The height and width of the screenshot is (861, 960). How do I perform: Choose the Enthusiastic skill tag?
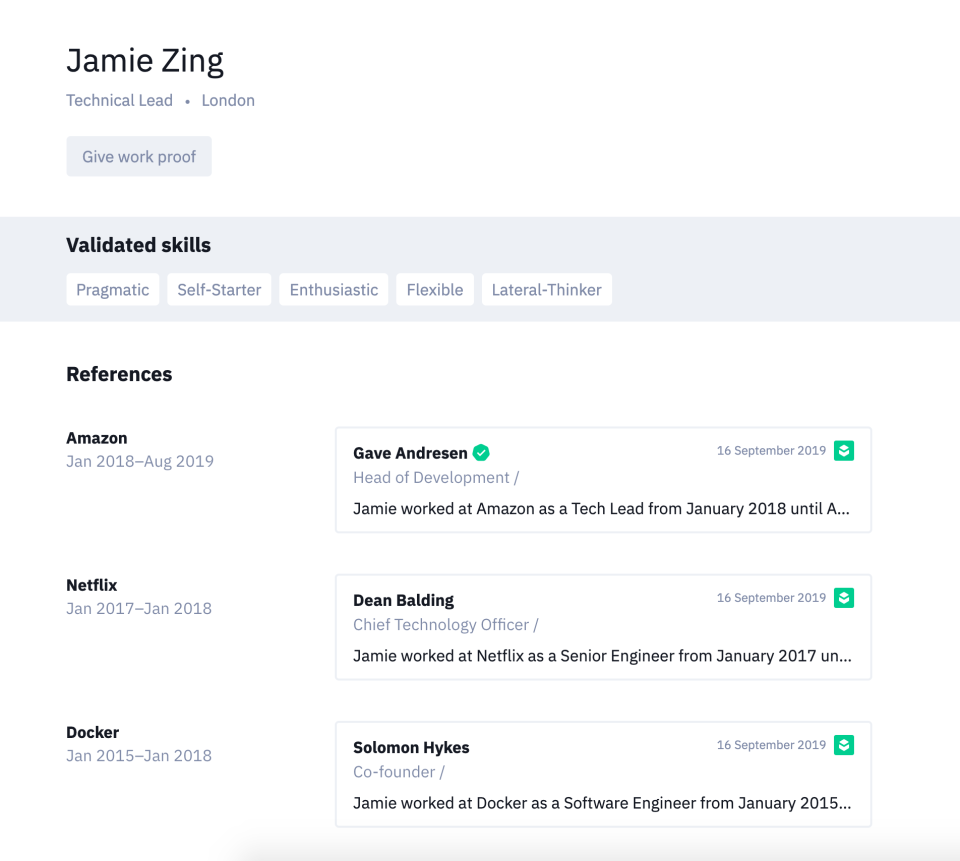pos(334,290)
